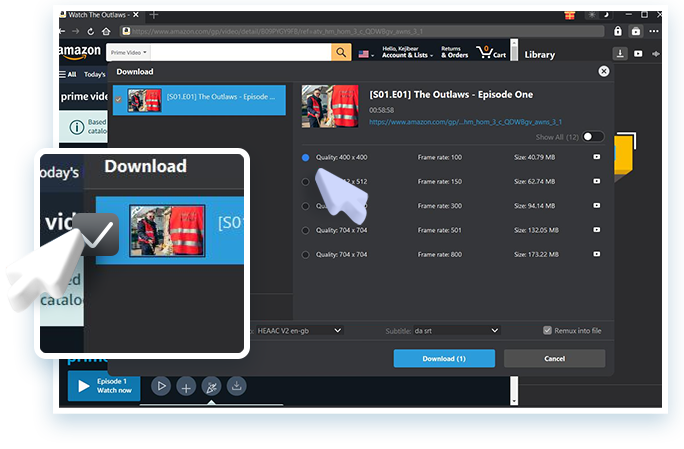Expand Account & Lists menu
The height and width of the screenshot is (449, 684).
(407, 52)
